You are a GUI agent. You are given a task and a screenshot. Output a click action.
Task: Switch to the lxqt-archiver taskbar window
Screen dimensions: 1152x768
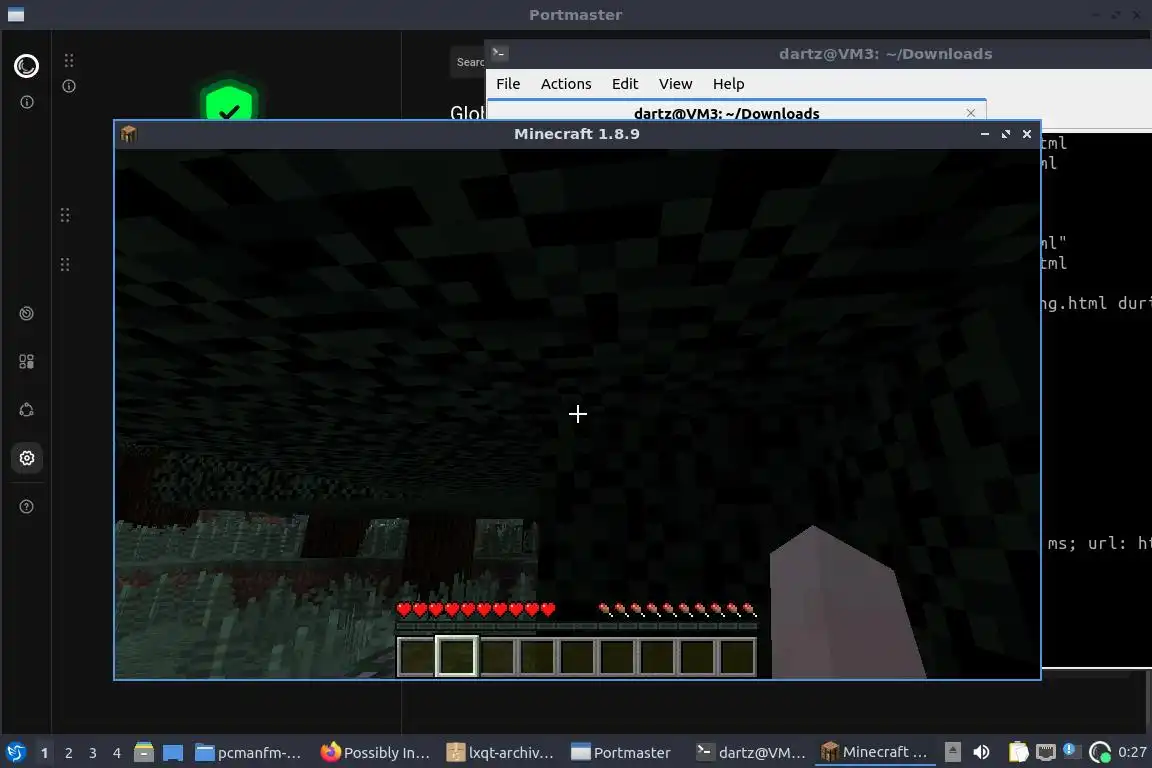pyautogui.click(x=502, y=753)
